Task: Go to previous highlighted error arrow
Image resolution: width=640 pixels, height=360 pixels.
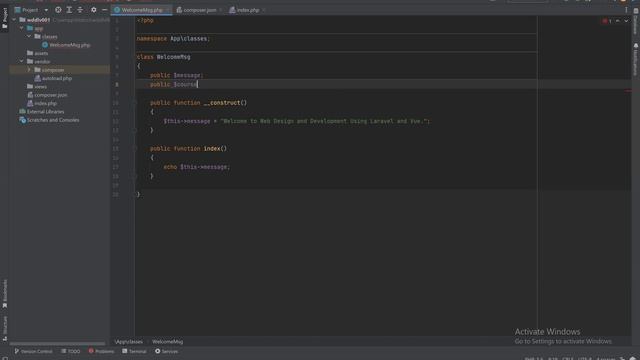Action: (x=618, y=21)
